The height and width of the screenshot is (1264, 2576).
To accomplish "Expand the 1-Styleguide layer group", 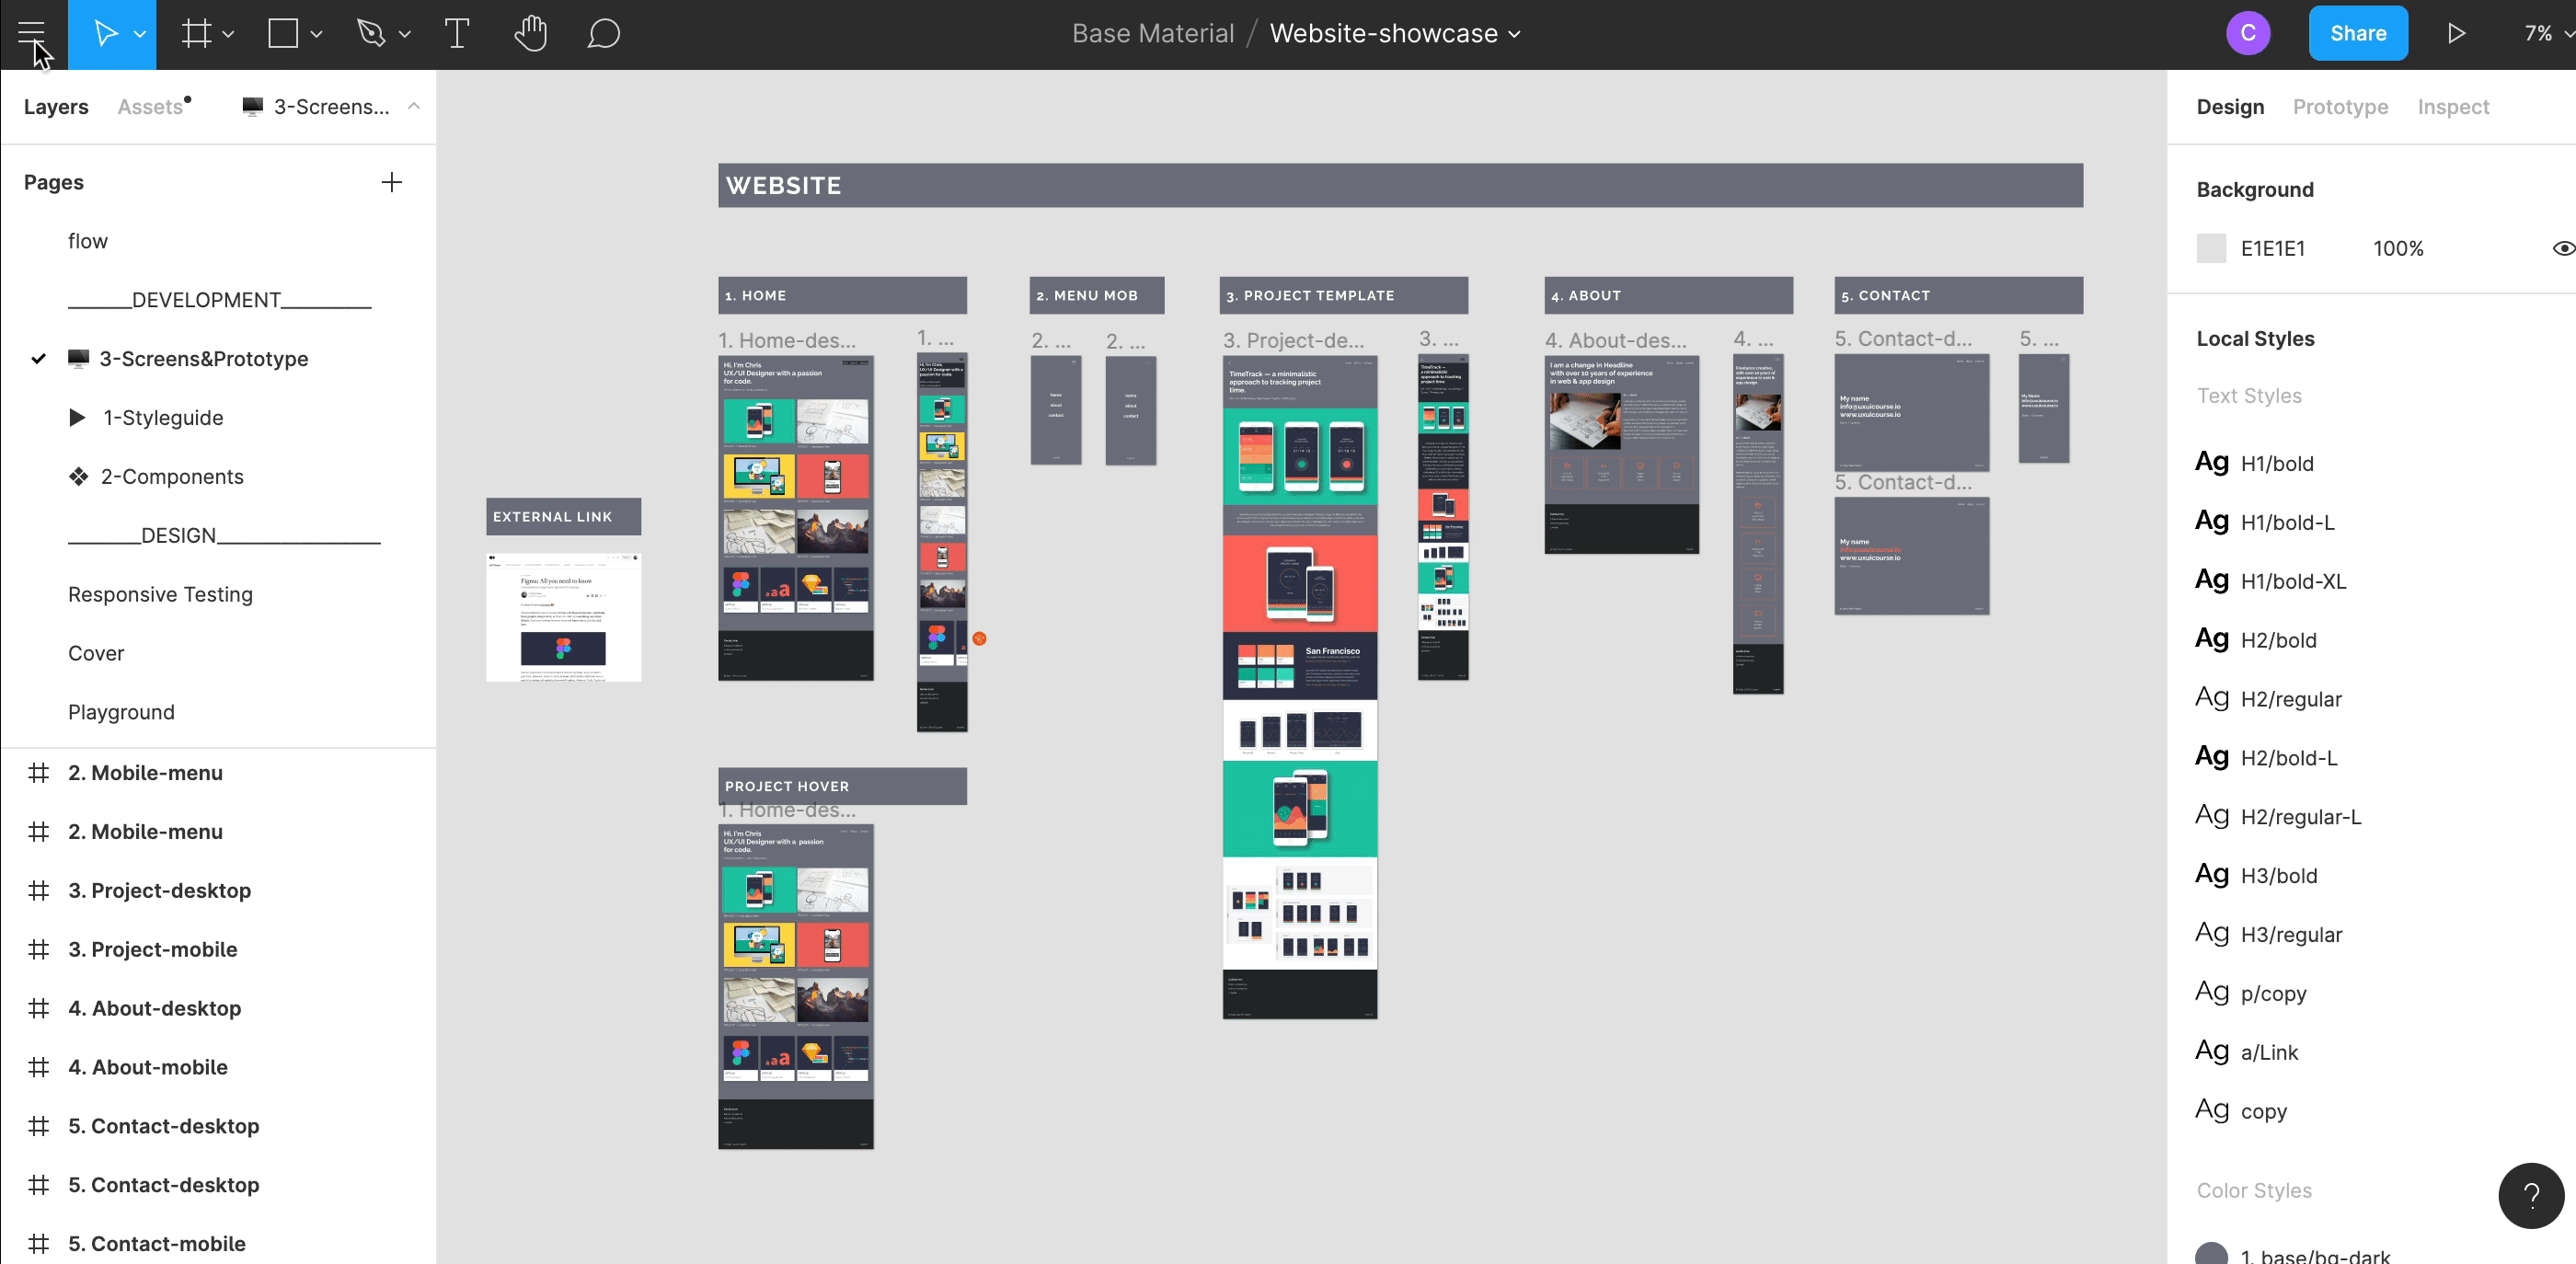I will coord(77,418).
